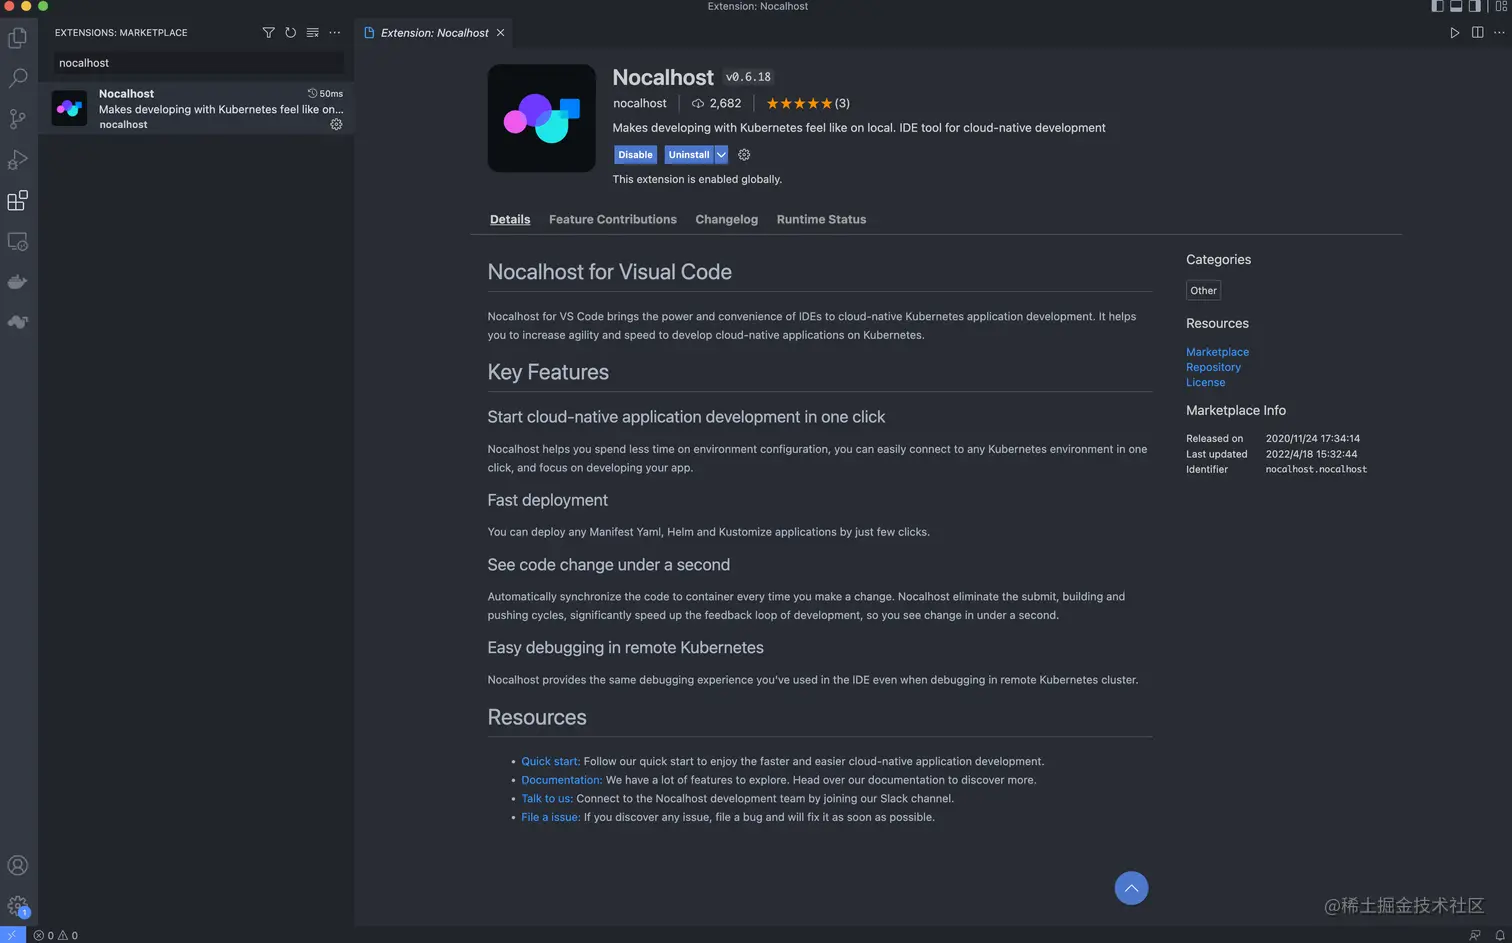Open the Customize Layout icon

point(1501,6)
